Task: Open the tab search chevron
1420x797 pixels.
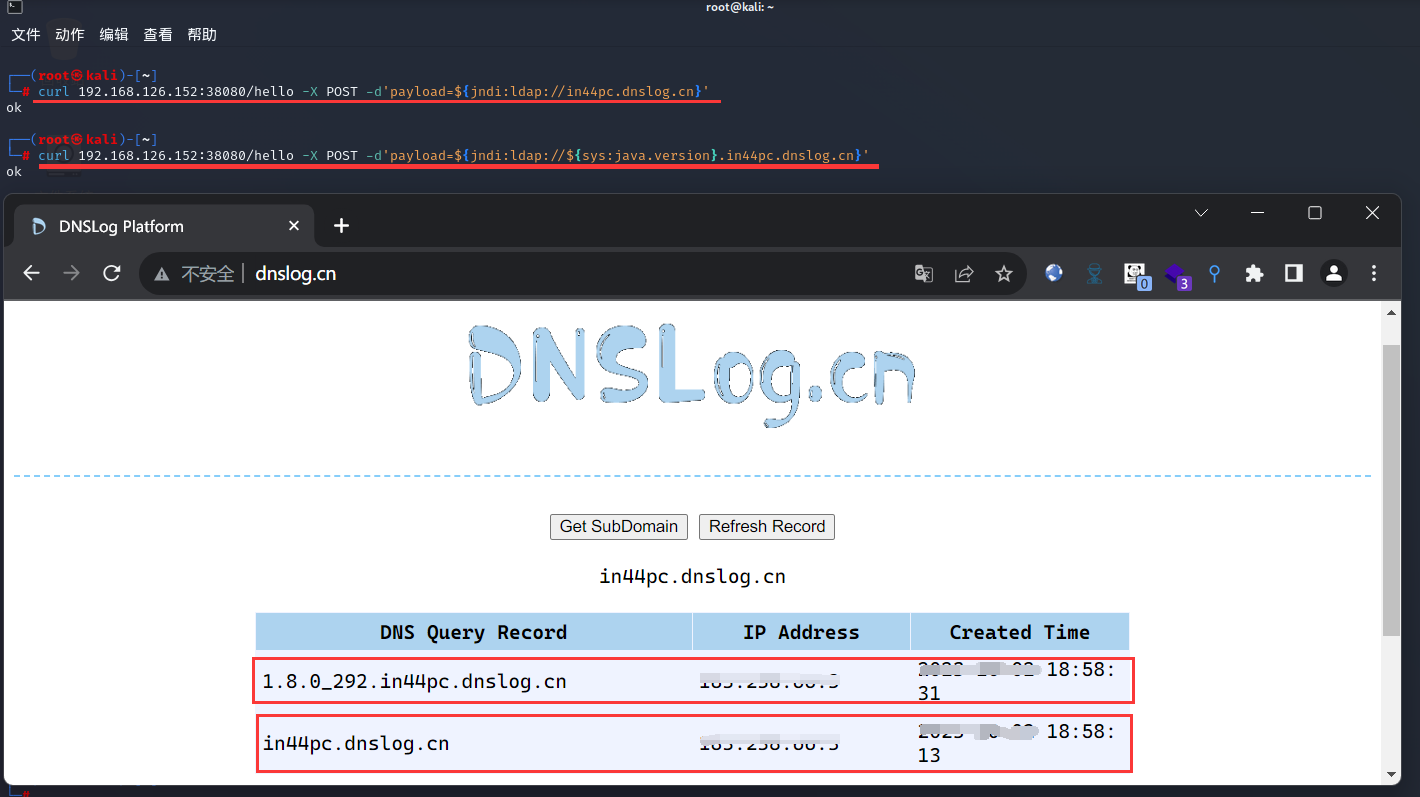Action: [x=1202, y=213]
